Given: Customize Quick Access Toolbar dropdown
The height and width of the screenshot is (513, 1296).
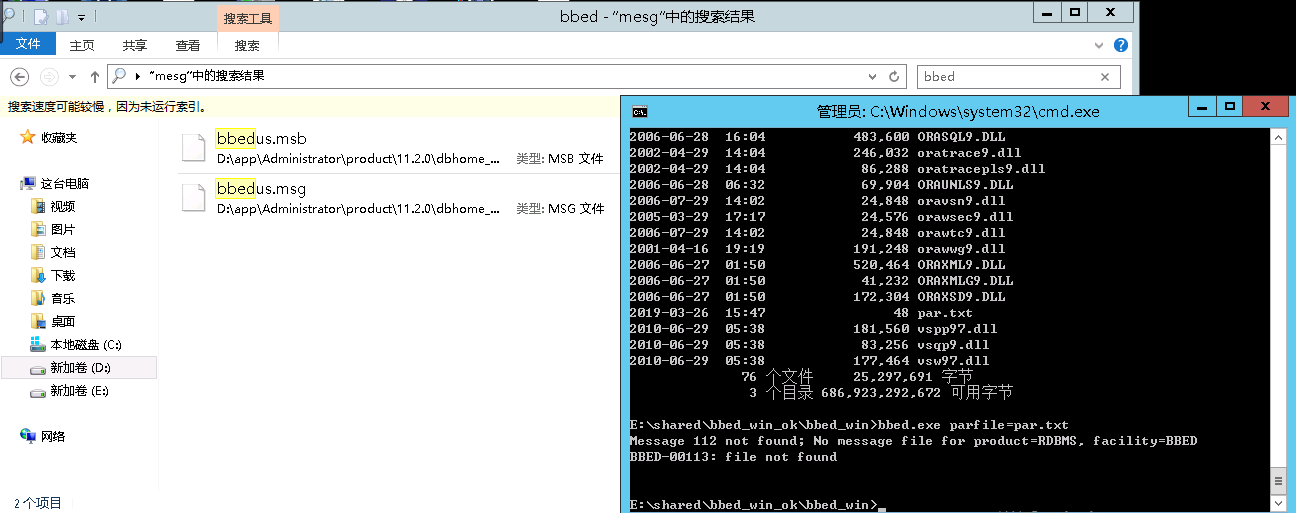Looking at the screenshot, I should (82, 17).
